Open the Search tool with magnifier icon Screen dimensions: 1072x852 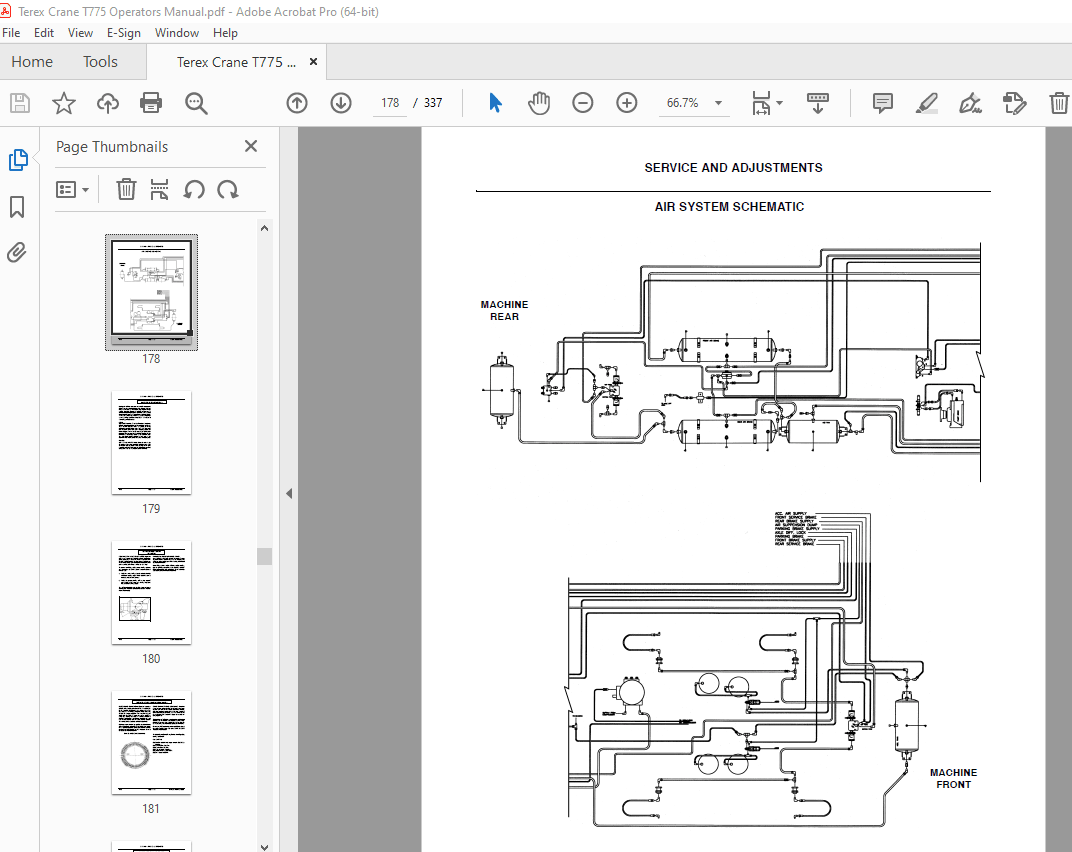click(x=196, y=103)
